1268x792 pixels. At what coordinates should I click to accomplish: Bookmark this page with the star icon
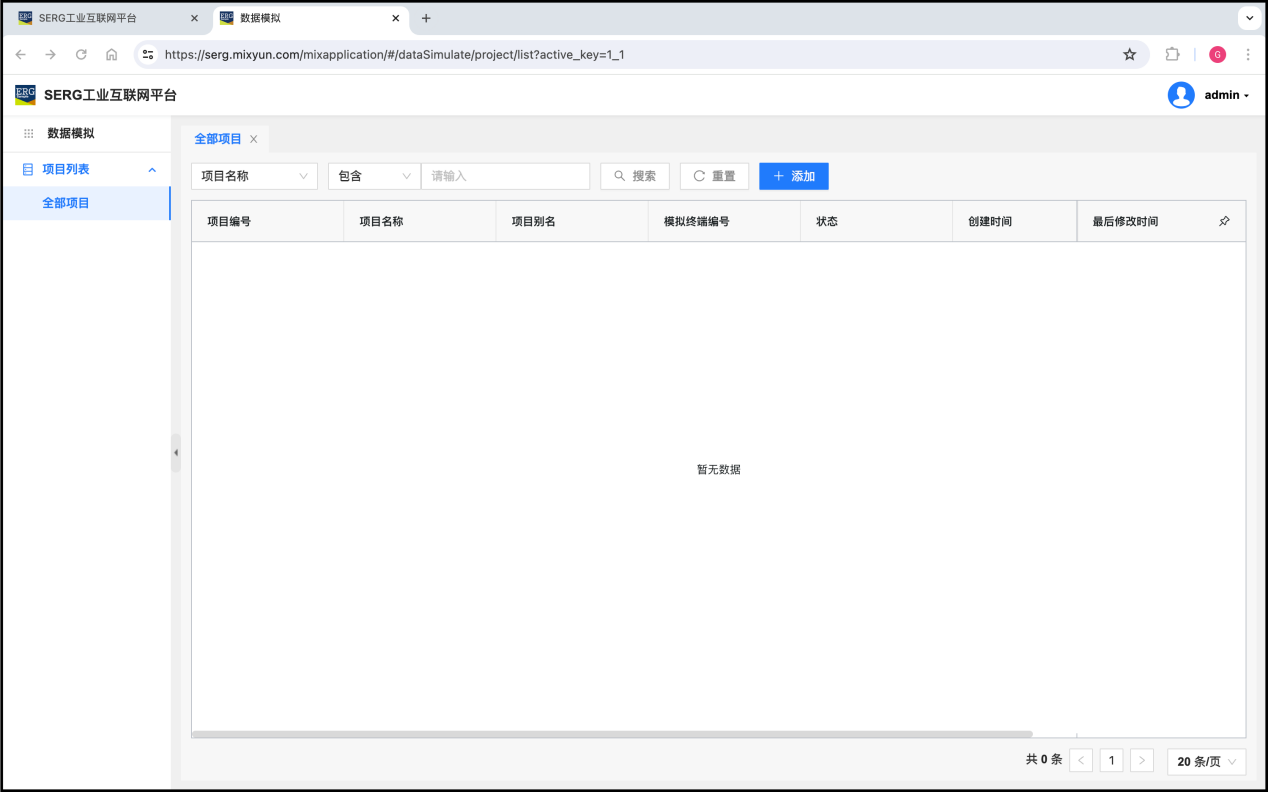coord(1130,55)
